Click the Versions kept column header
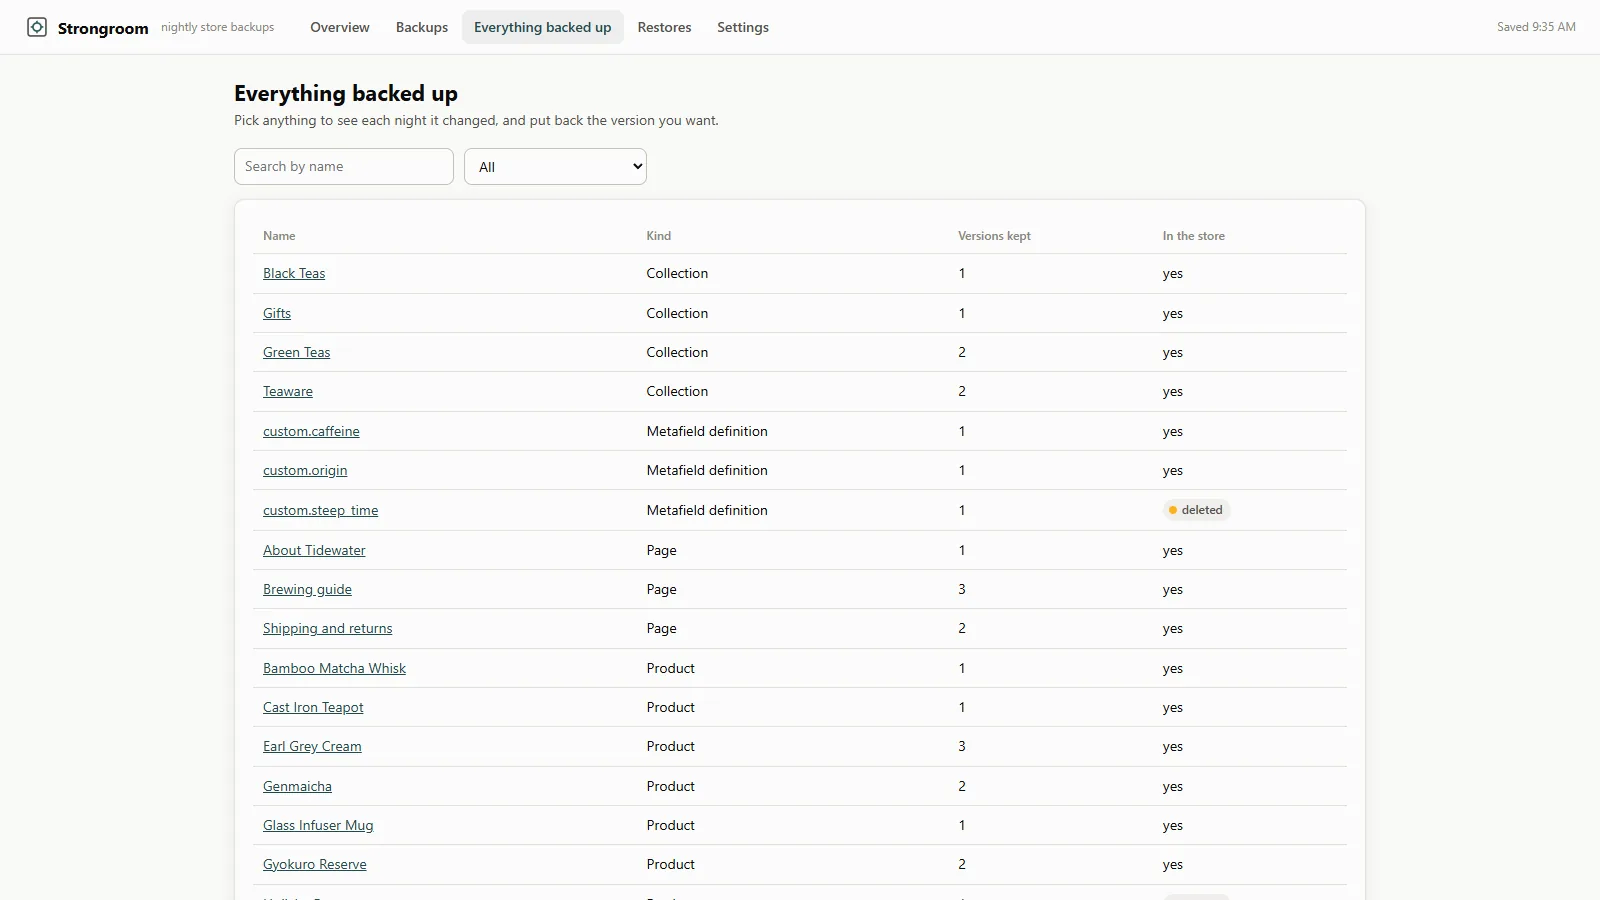The height and width of the screenshot is (900, 1600). pos(994,236)
